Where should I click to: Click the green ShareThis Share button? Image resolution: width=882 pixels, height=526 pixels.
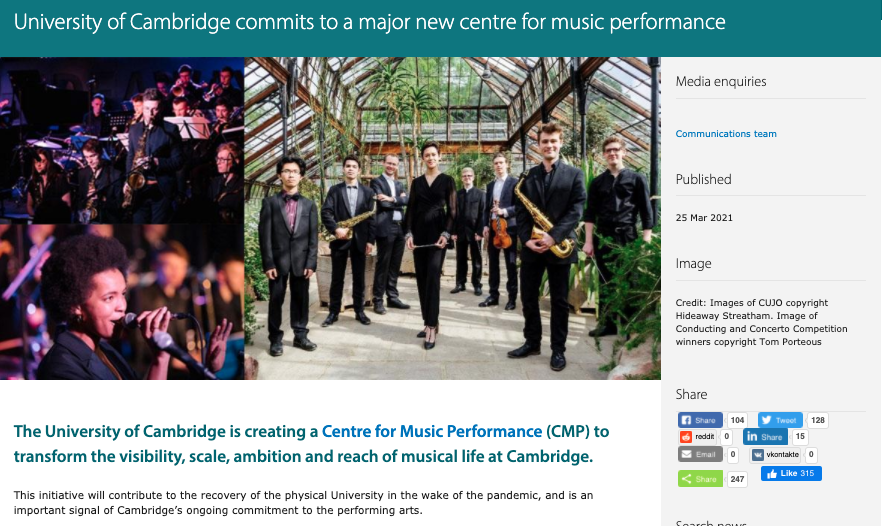point(700,479)
